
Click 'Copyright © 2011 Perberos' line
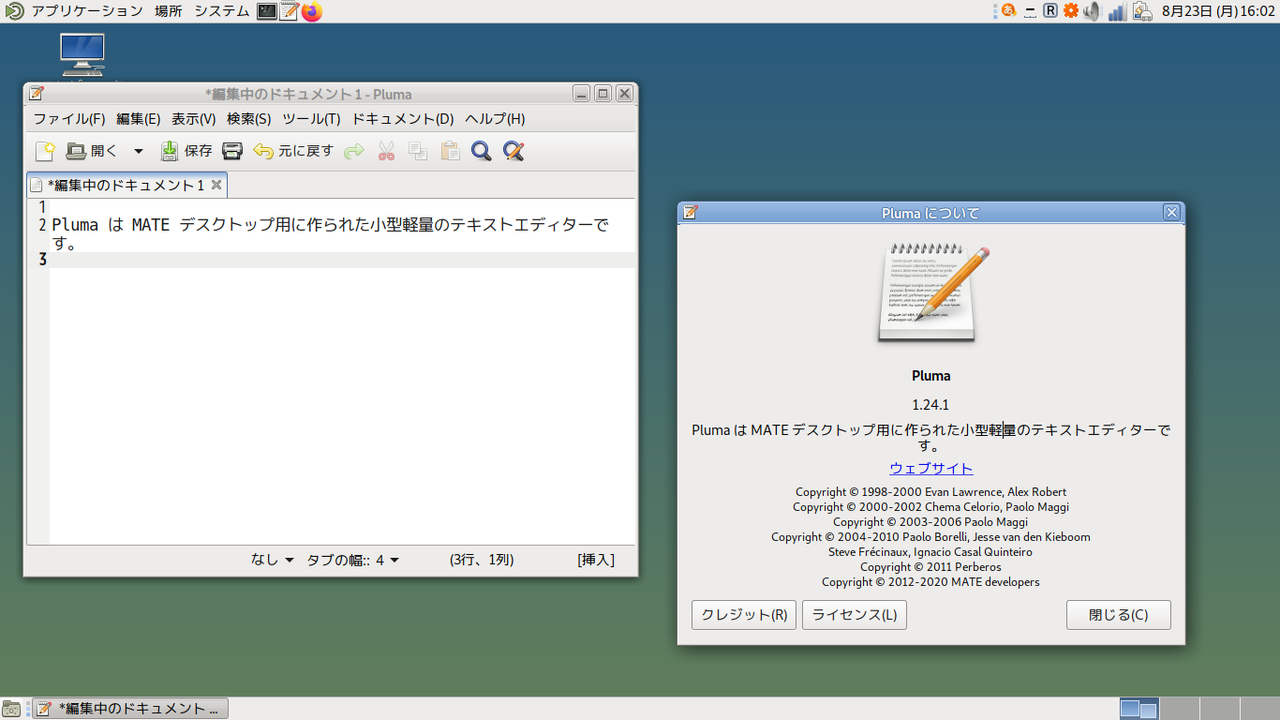[x=931, y=567]
